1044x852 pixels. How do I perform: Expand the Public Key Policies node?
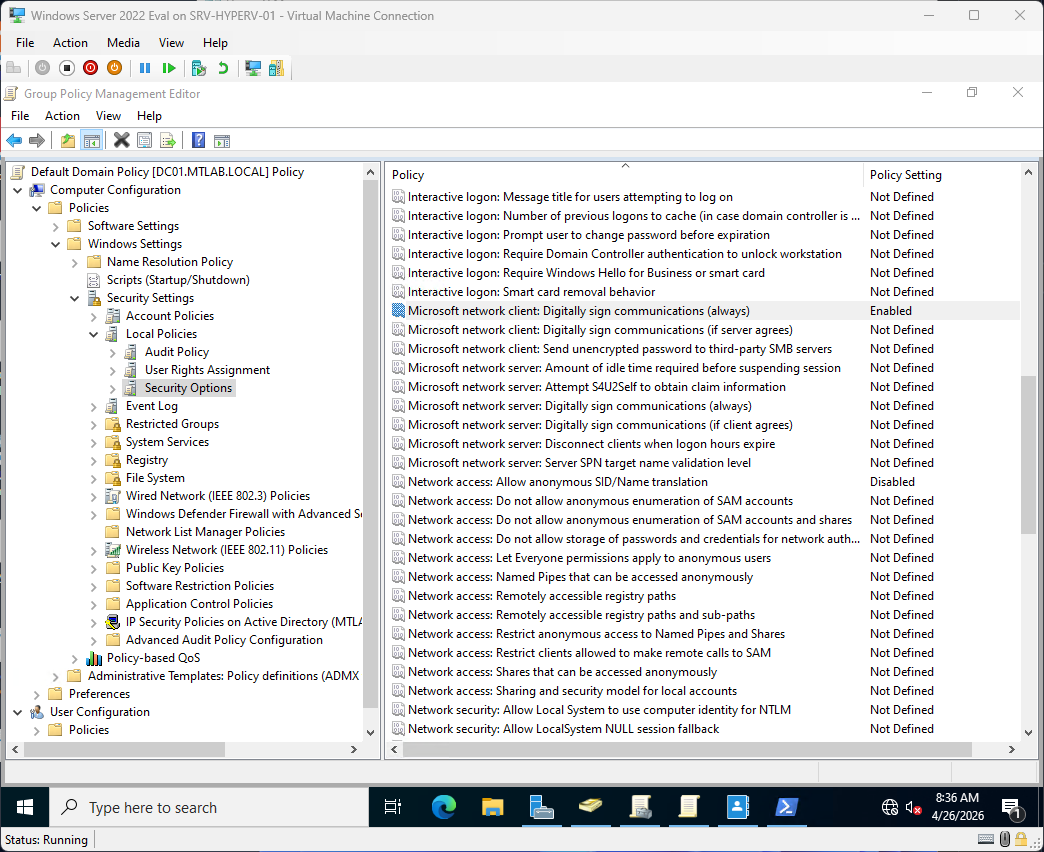point(94,568)
